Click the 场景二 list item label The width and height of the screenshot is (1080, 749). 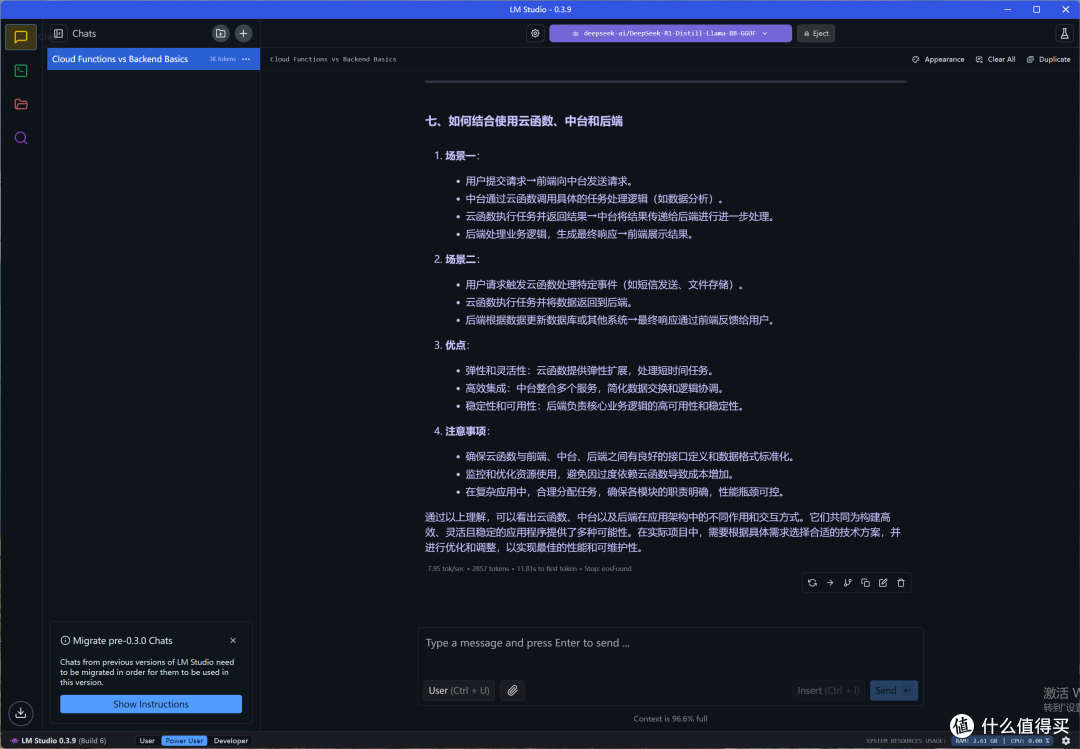460,259
